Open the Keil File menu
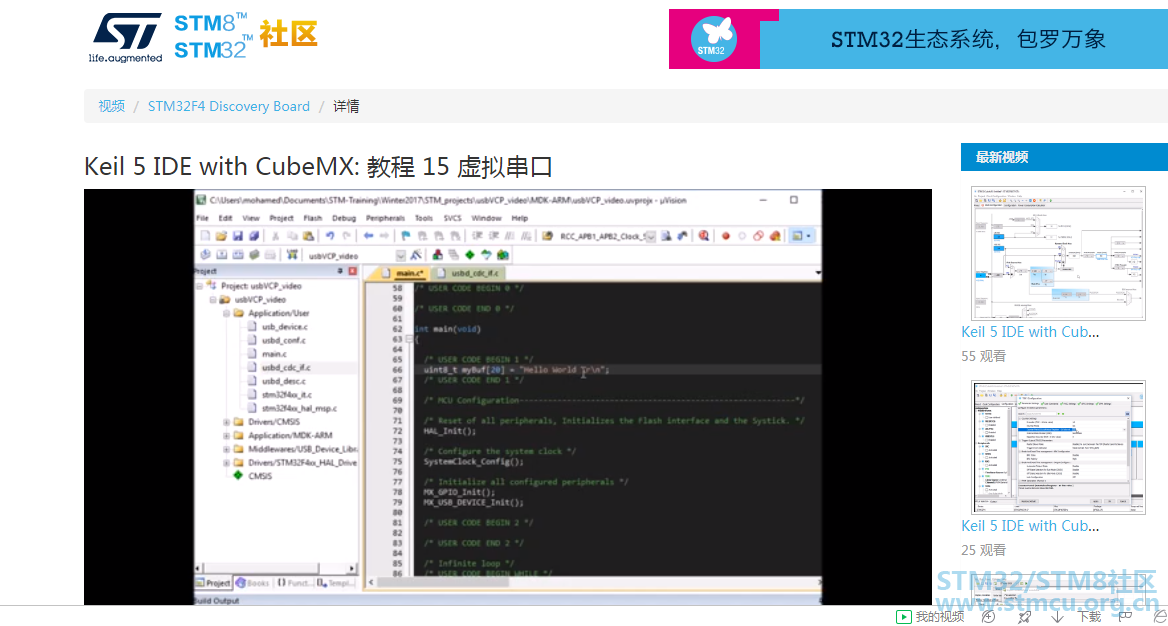1168x626 pixels. coord(203,218)
